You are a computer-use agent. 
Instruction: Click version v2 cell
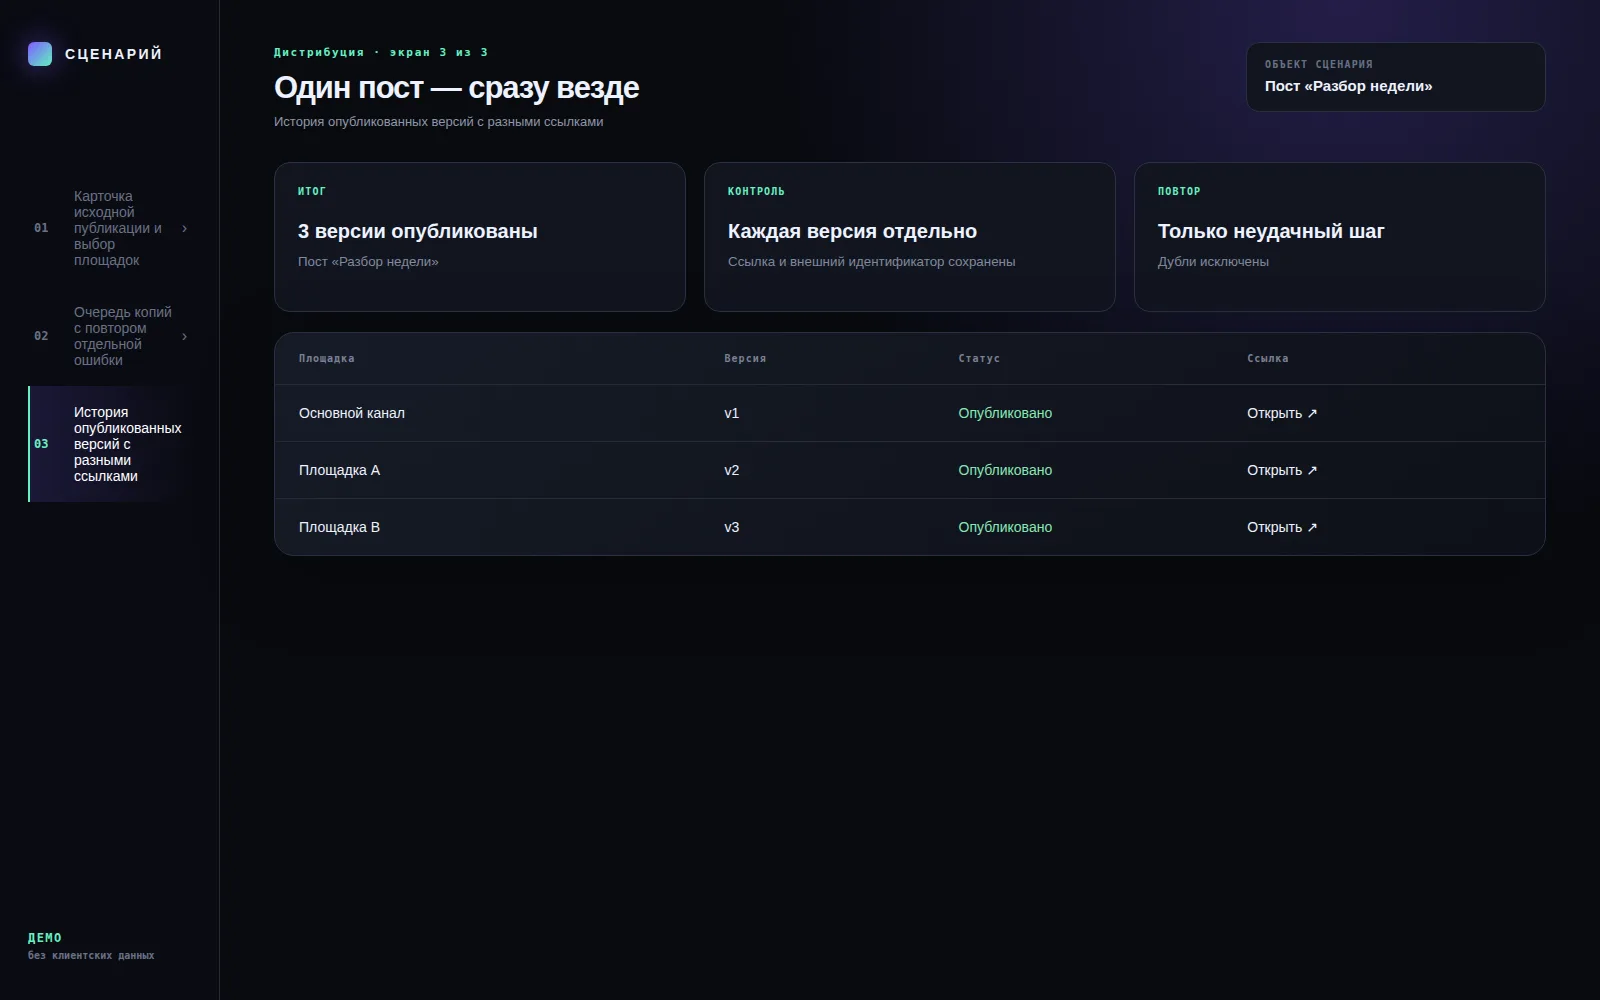click(732, 470)
